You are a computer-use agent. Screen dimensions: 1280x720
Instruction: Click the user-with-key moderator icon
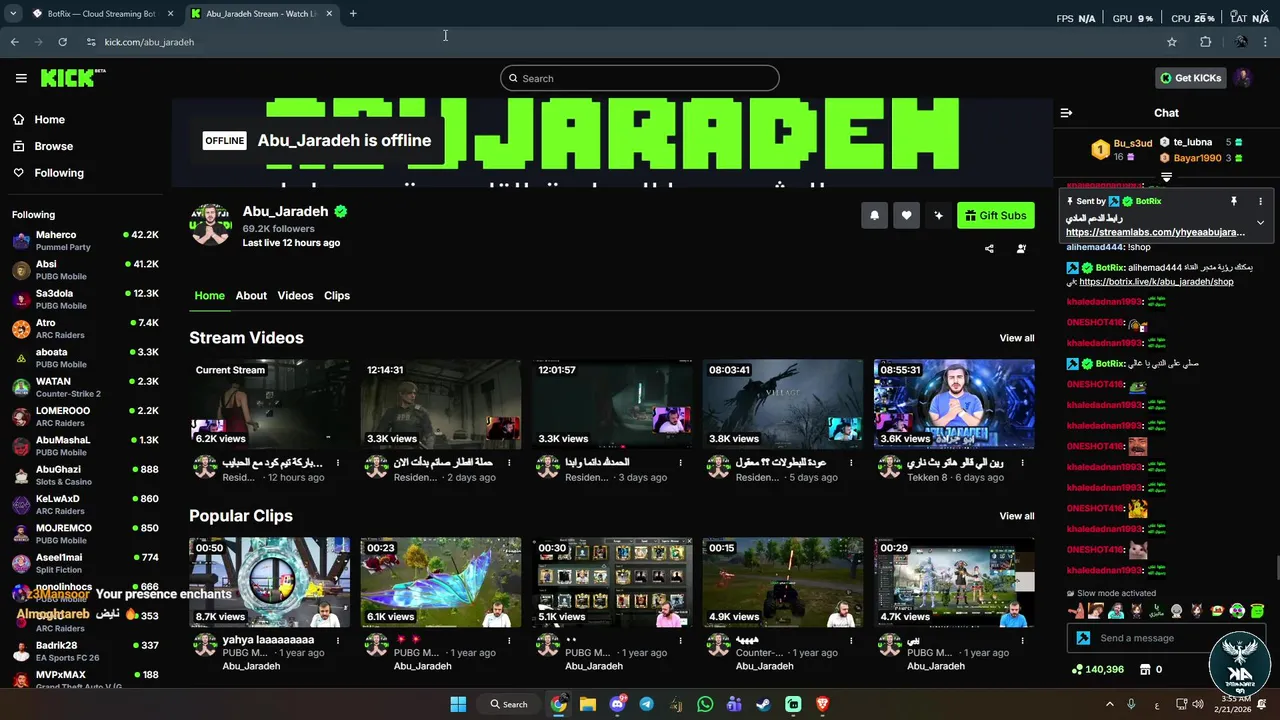tap(1021, 249)
